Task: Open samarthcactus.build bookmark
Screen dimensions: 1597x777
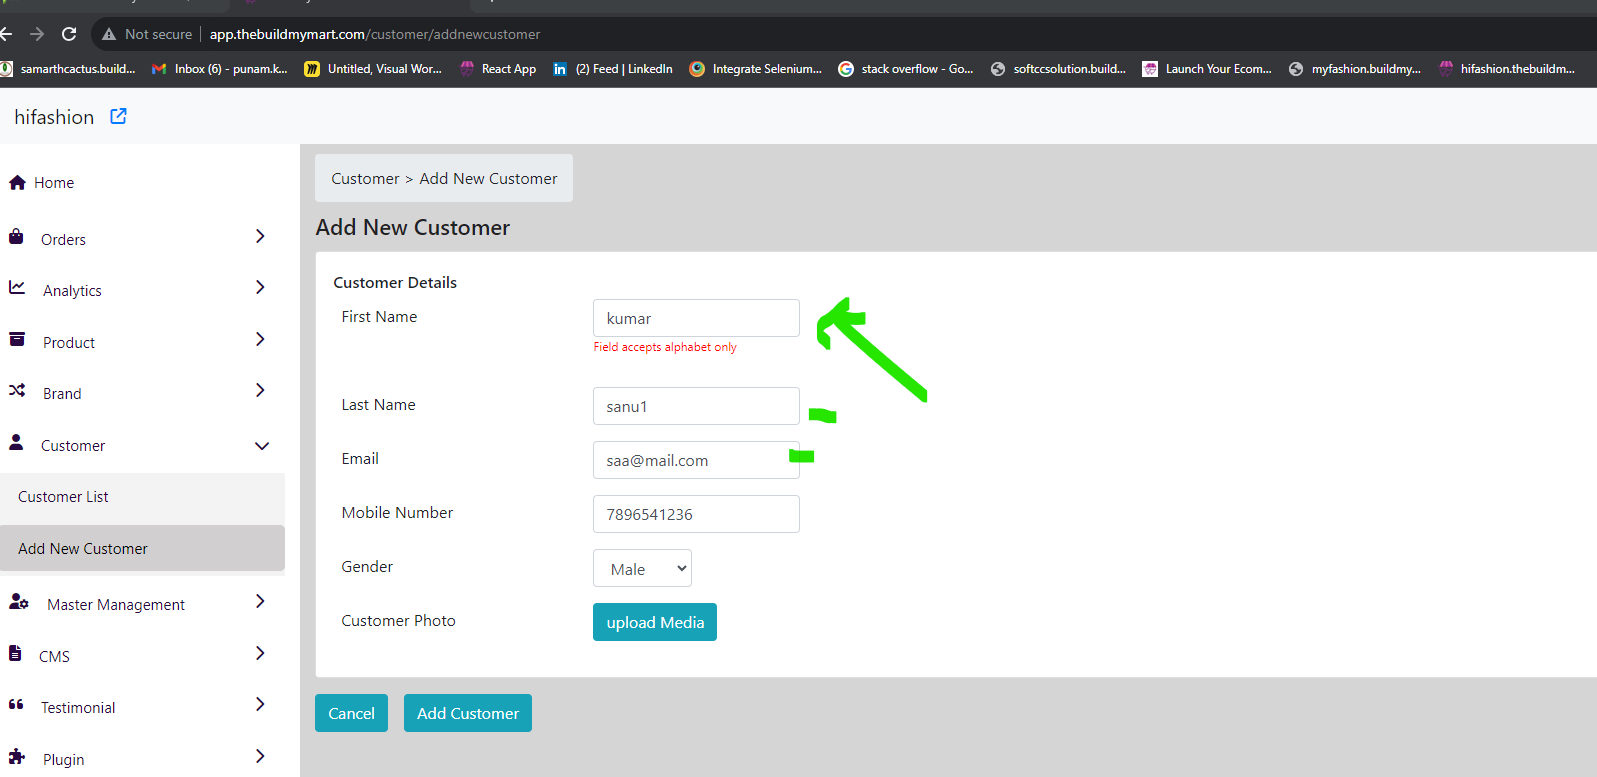Action: click(68, 69)
